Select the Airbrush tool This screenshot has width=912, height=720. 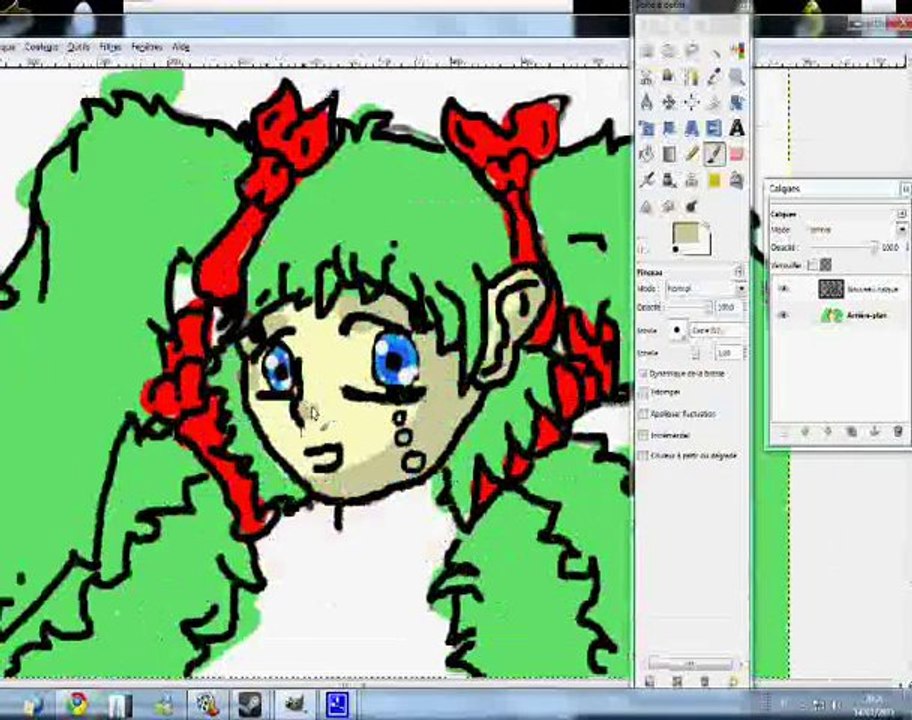pyautogui.click(x=646, y=180)
